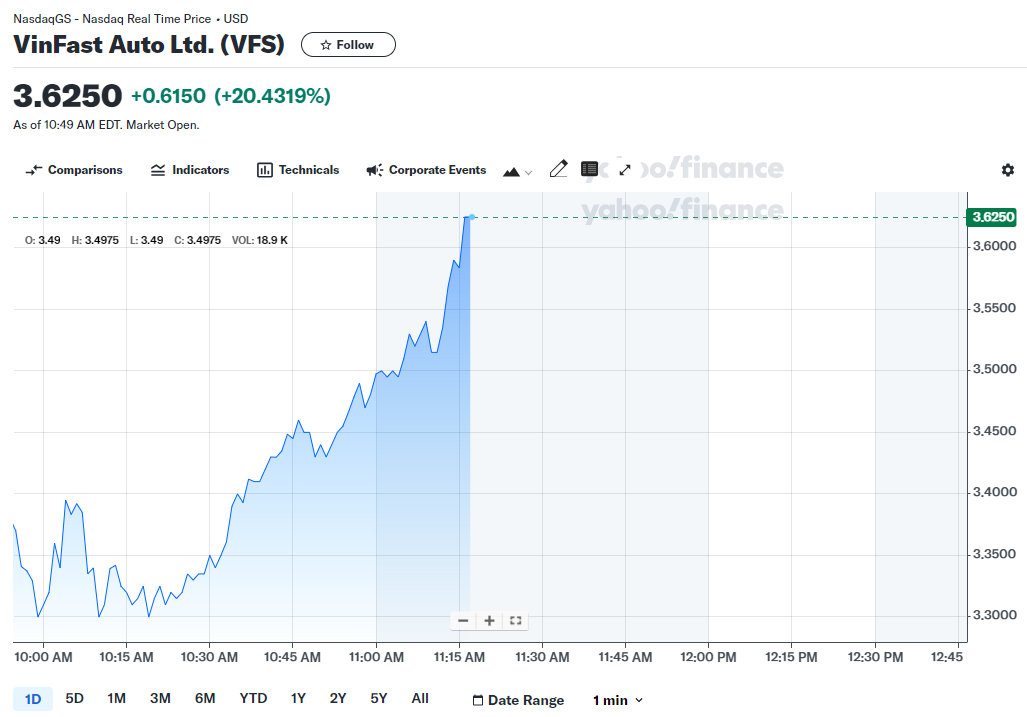Click the Technicals chart icon
This screenshot has height=717, width=1027.
265,170
